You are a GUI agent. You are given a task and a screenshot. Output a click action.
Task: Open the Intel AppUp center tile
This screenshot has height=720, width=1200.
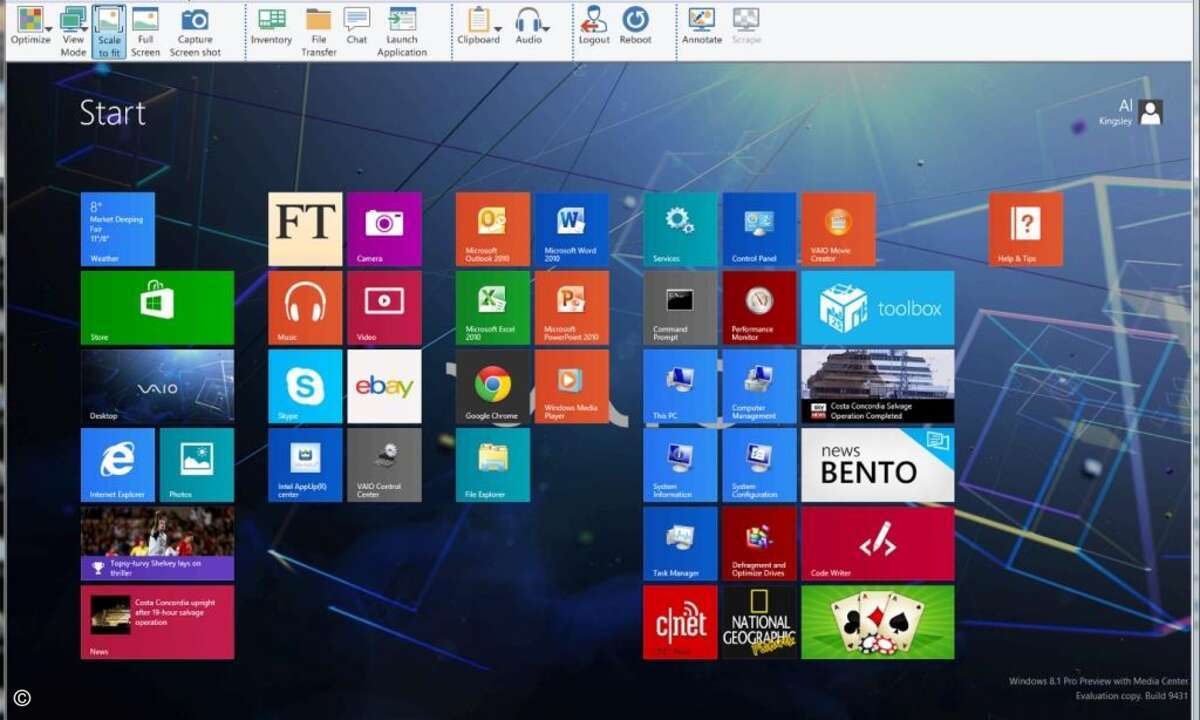pos(305,465)
